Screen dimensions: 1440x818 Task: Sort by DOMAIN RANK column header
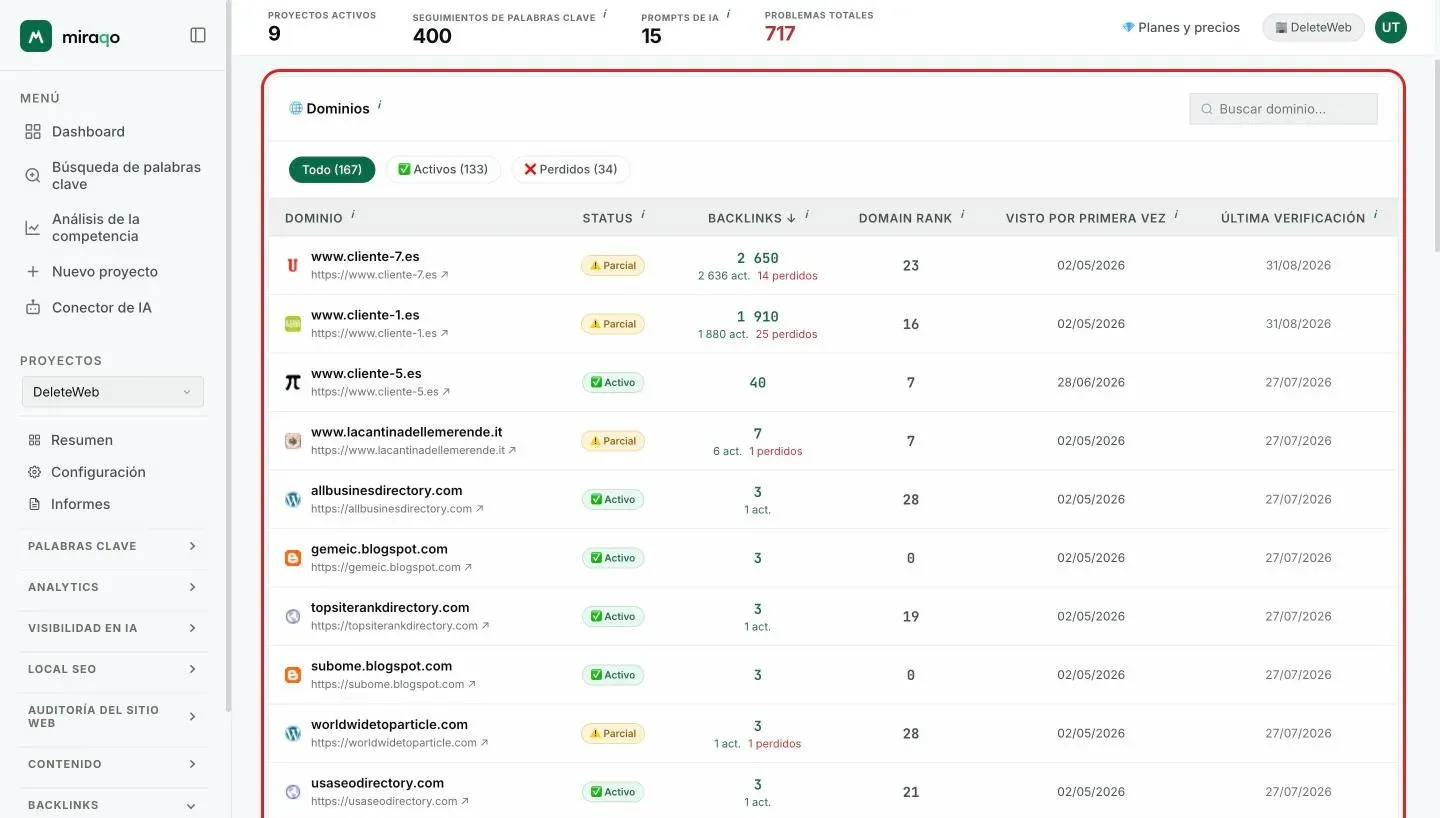tap(905, 218)
